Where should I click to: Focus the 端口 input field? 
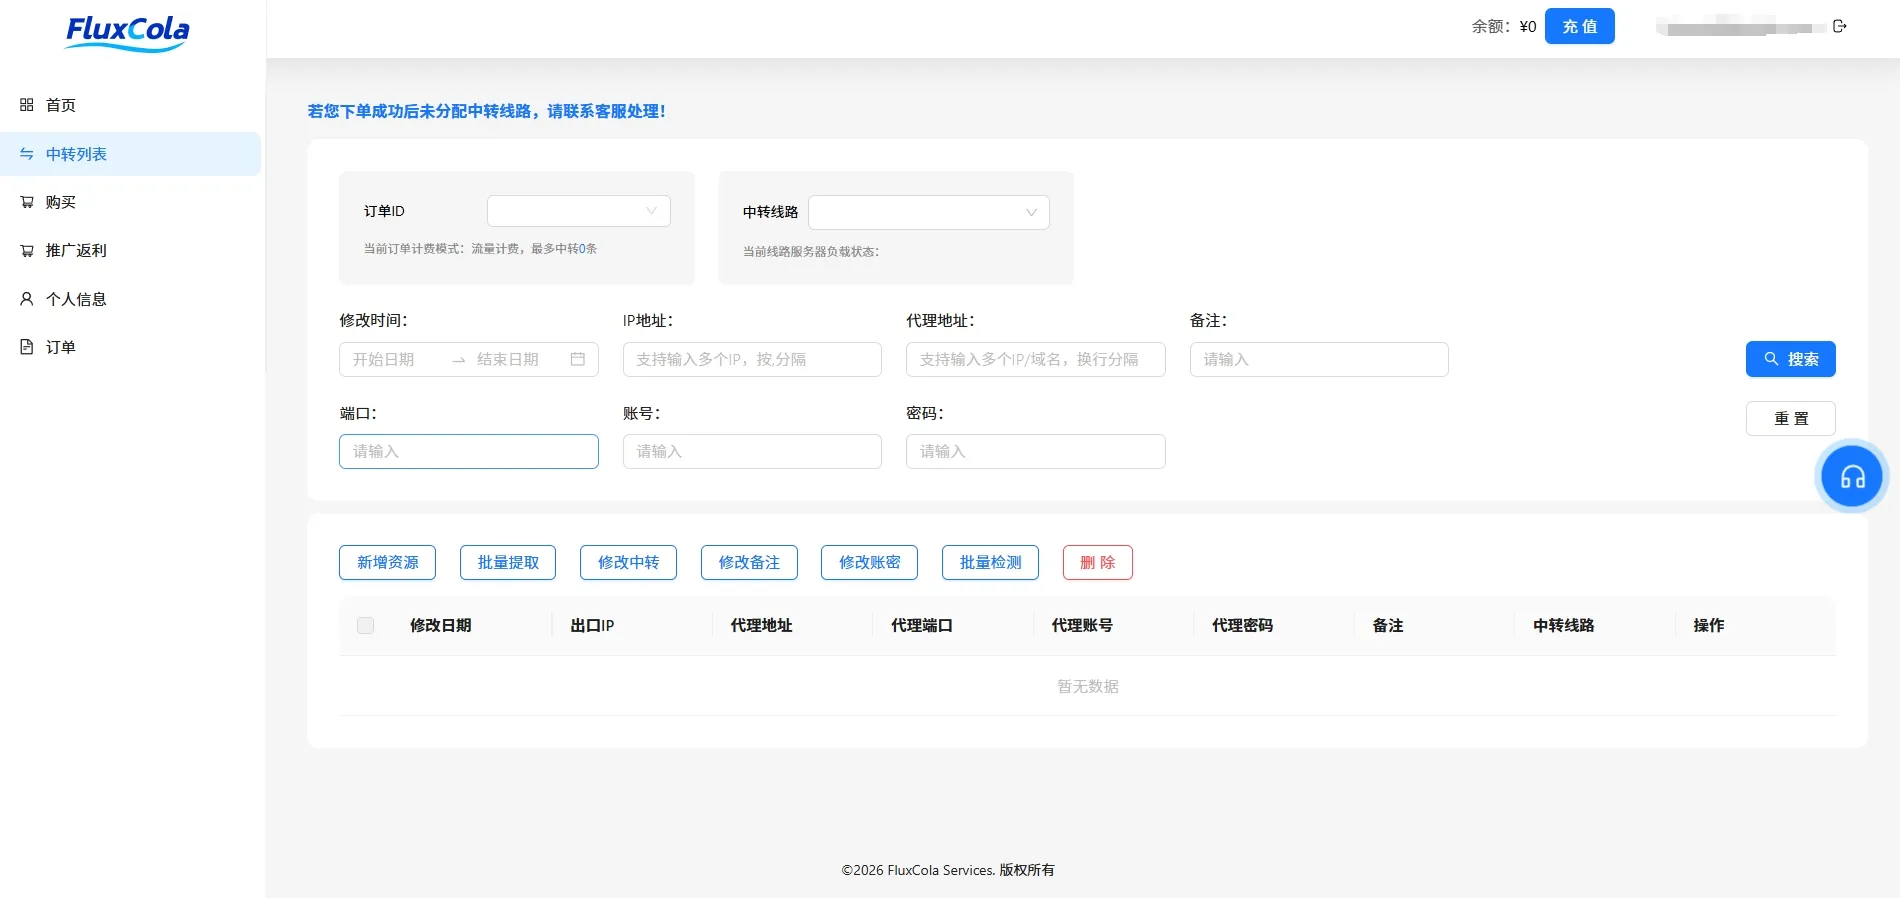click(x=469, y=451)
